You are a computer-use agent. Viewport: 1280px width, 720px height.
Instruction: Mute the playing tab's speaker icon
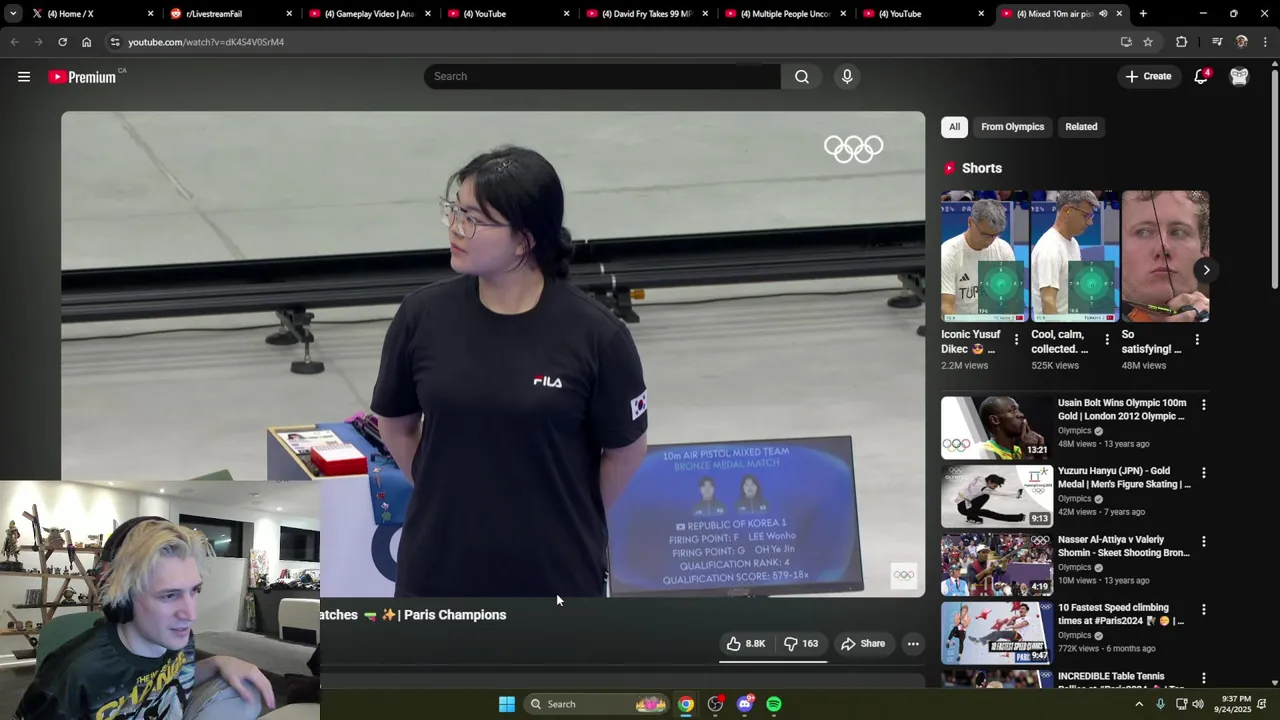tap(1103, 14)
